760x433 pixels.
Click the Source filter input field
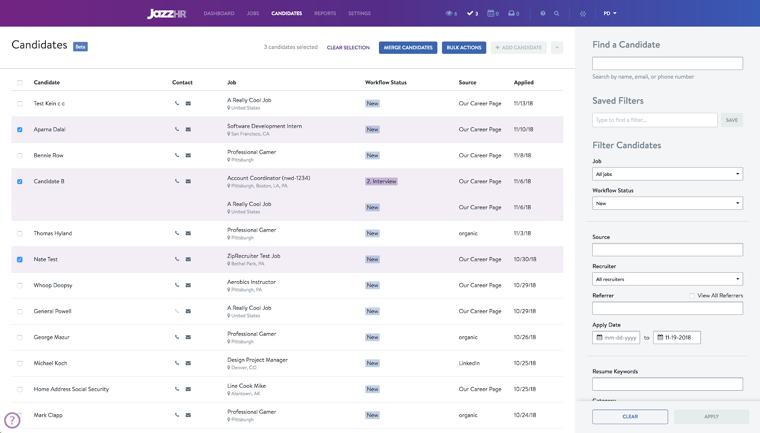pyautogui.click(x=667, y=250)
